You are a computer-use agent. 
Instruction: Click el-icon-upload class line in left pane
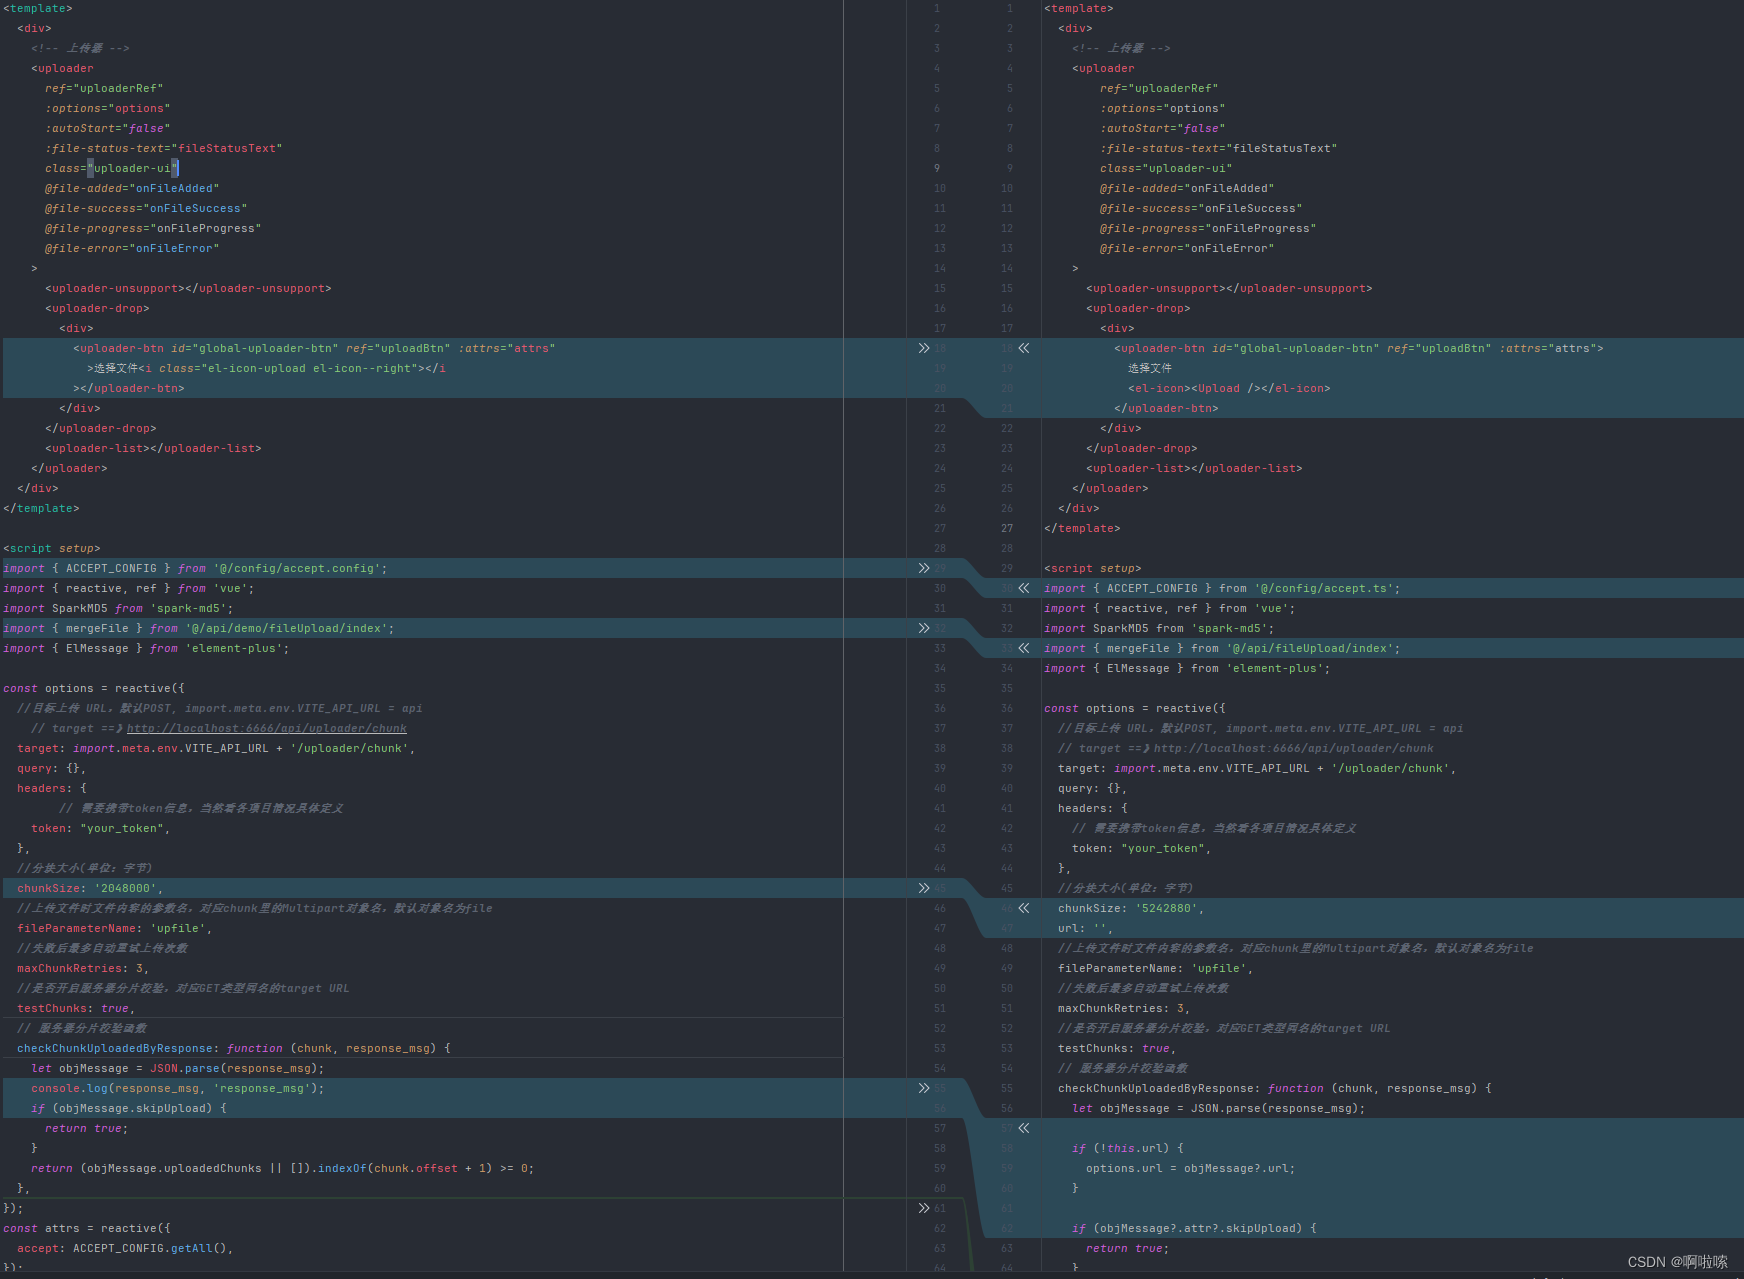click(x=266, y=368)
